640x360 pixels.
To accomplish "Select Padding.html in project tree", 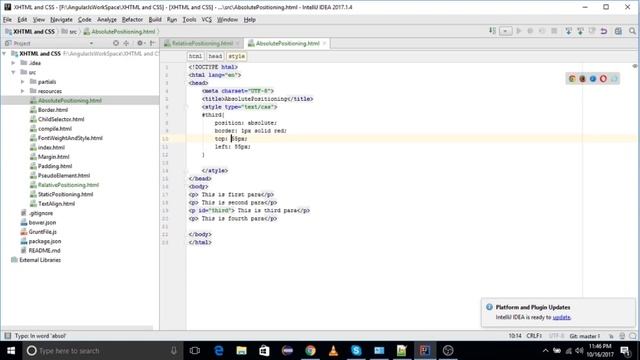I will (55, 166).
